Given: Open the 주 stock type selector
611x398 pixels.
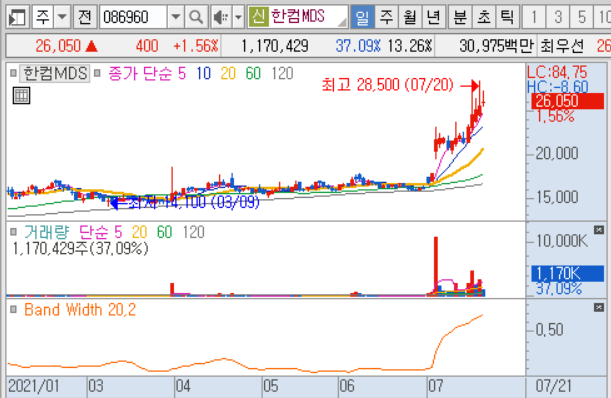Looking at the screenshot, I should tap(43, 17).
